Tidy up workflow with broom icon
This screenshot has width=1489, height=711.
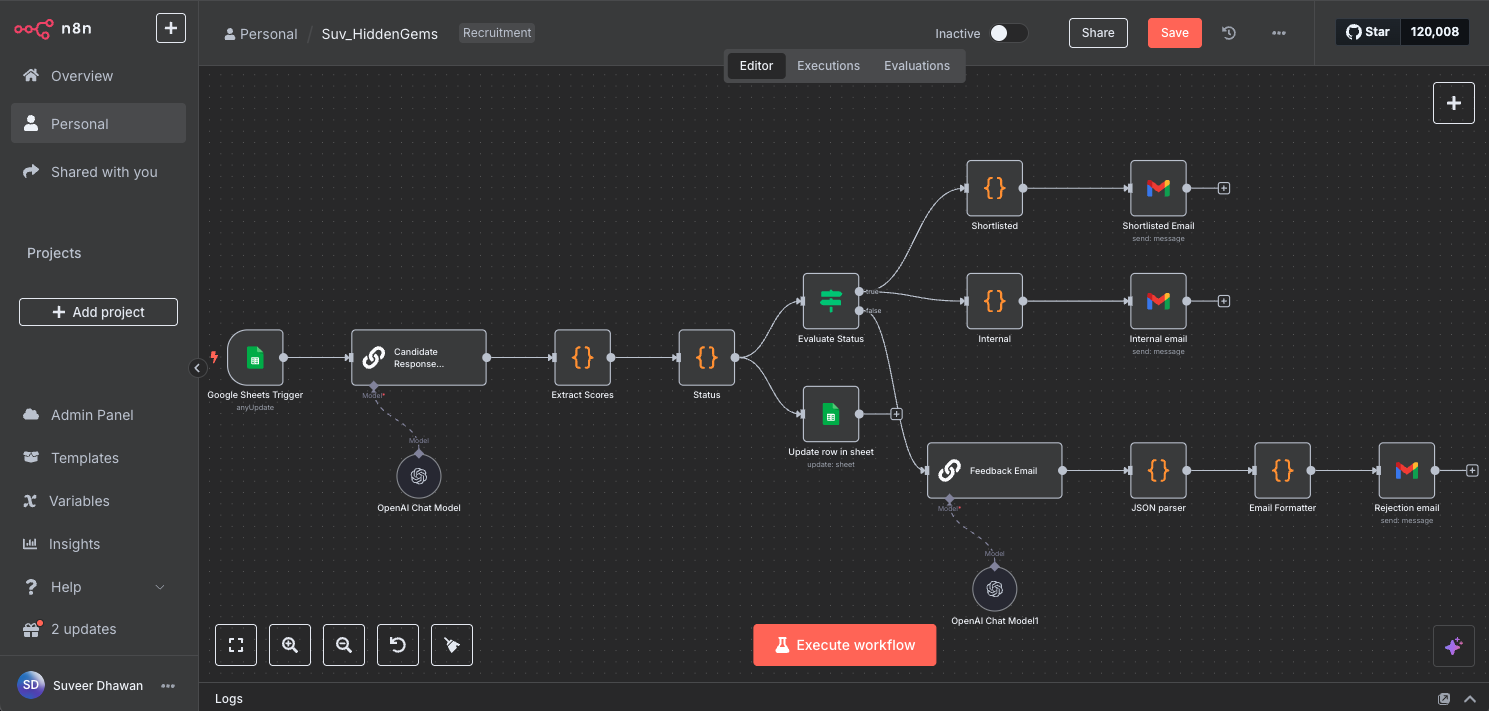pyautogui.click(x=452, y=645)
